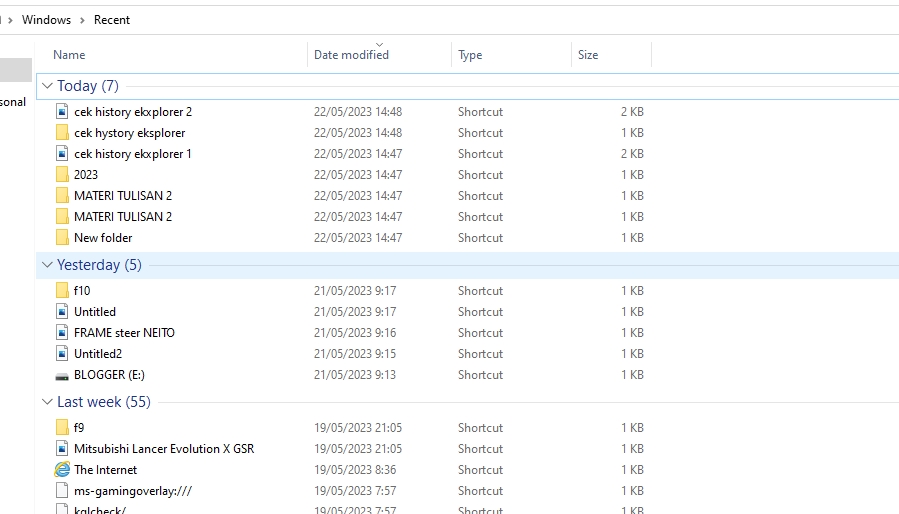Select the BLOGGER (E:) drive icon
The image size is (899, 514).
[62, 375]
